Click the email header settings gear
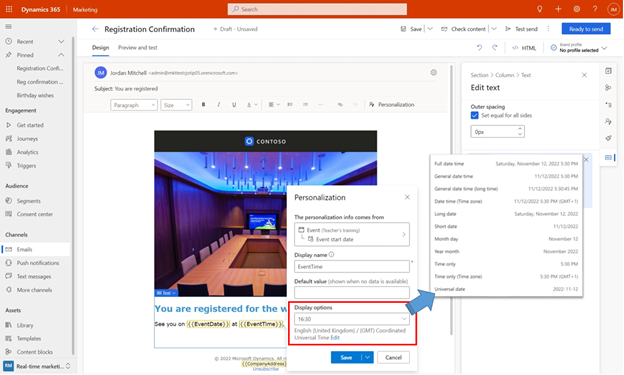 [x=433, y=72]
